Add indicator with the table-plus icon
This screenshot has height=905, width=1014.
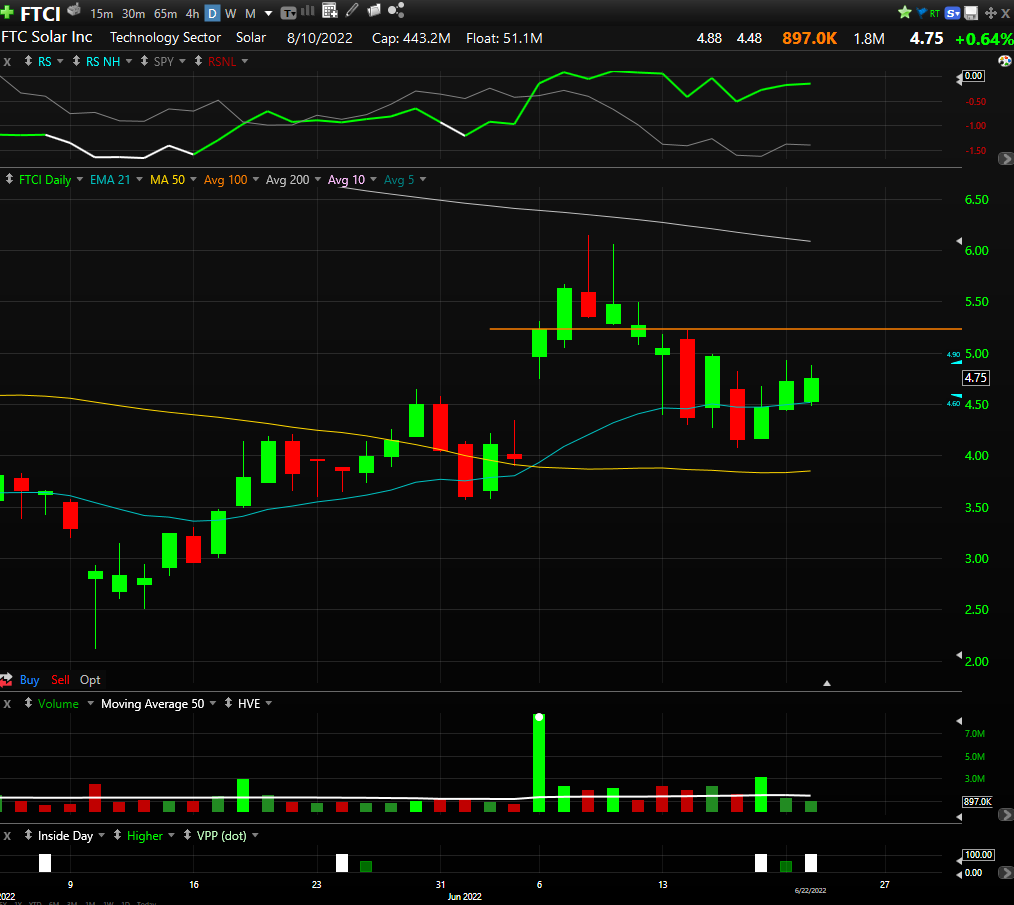tap(330, 10)
